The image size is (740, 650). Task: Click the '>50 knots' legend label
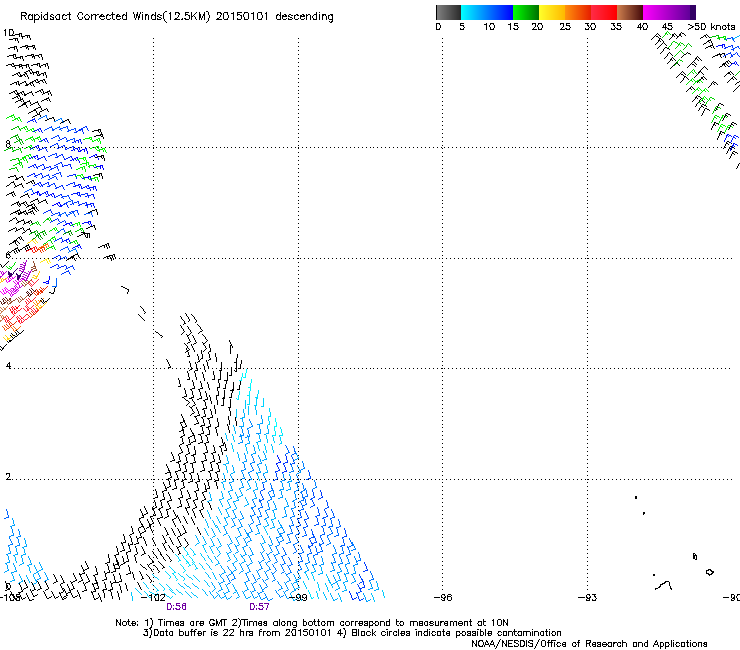pos(711,27)
